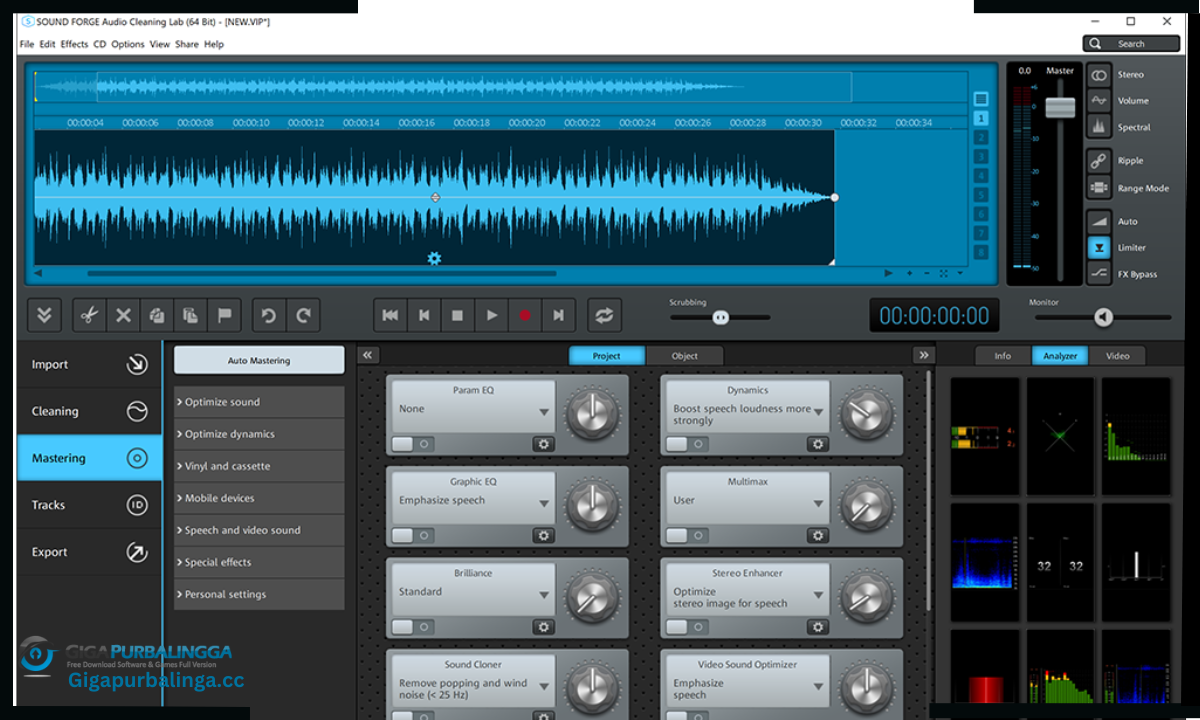Jump to the start of the project
This screenshot has width=1200, height=720.
click(x=390, y=315)
